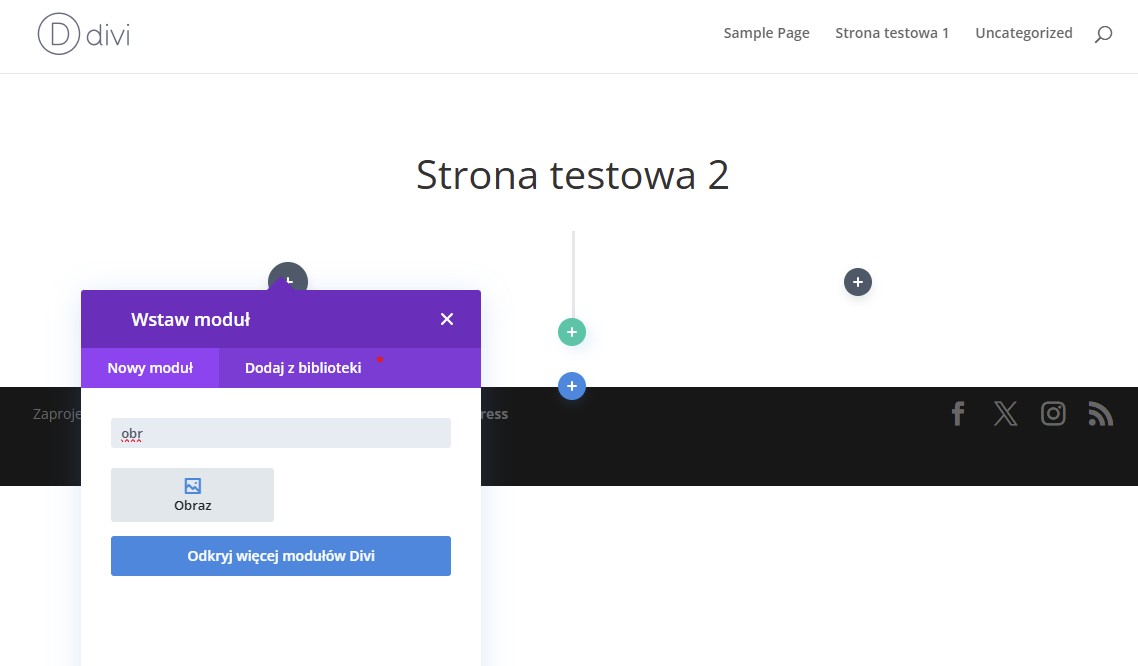Open Strona testowa 1 menu link
Image resolution: width=1138 pixels, height=666 pixels.
(892, 33)
